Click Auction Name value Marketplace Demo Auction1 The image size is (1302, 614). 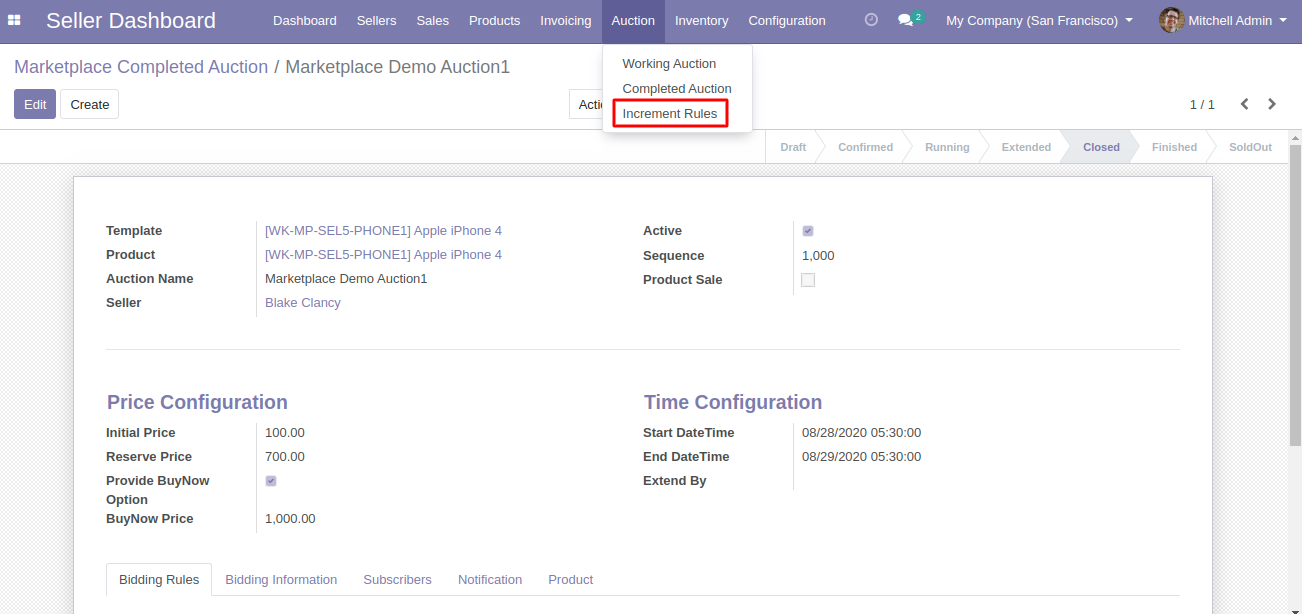click(x=346, y=279)
